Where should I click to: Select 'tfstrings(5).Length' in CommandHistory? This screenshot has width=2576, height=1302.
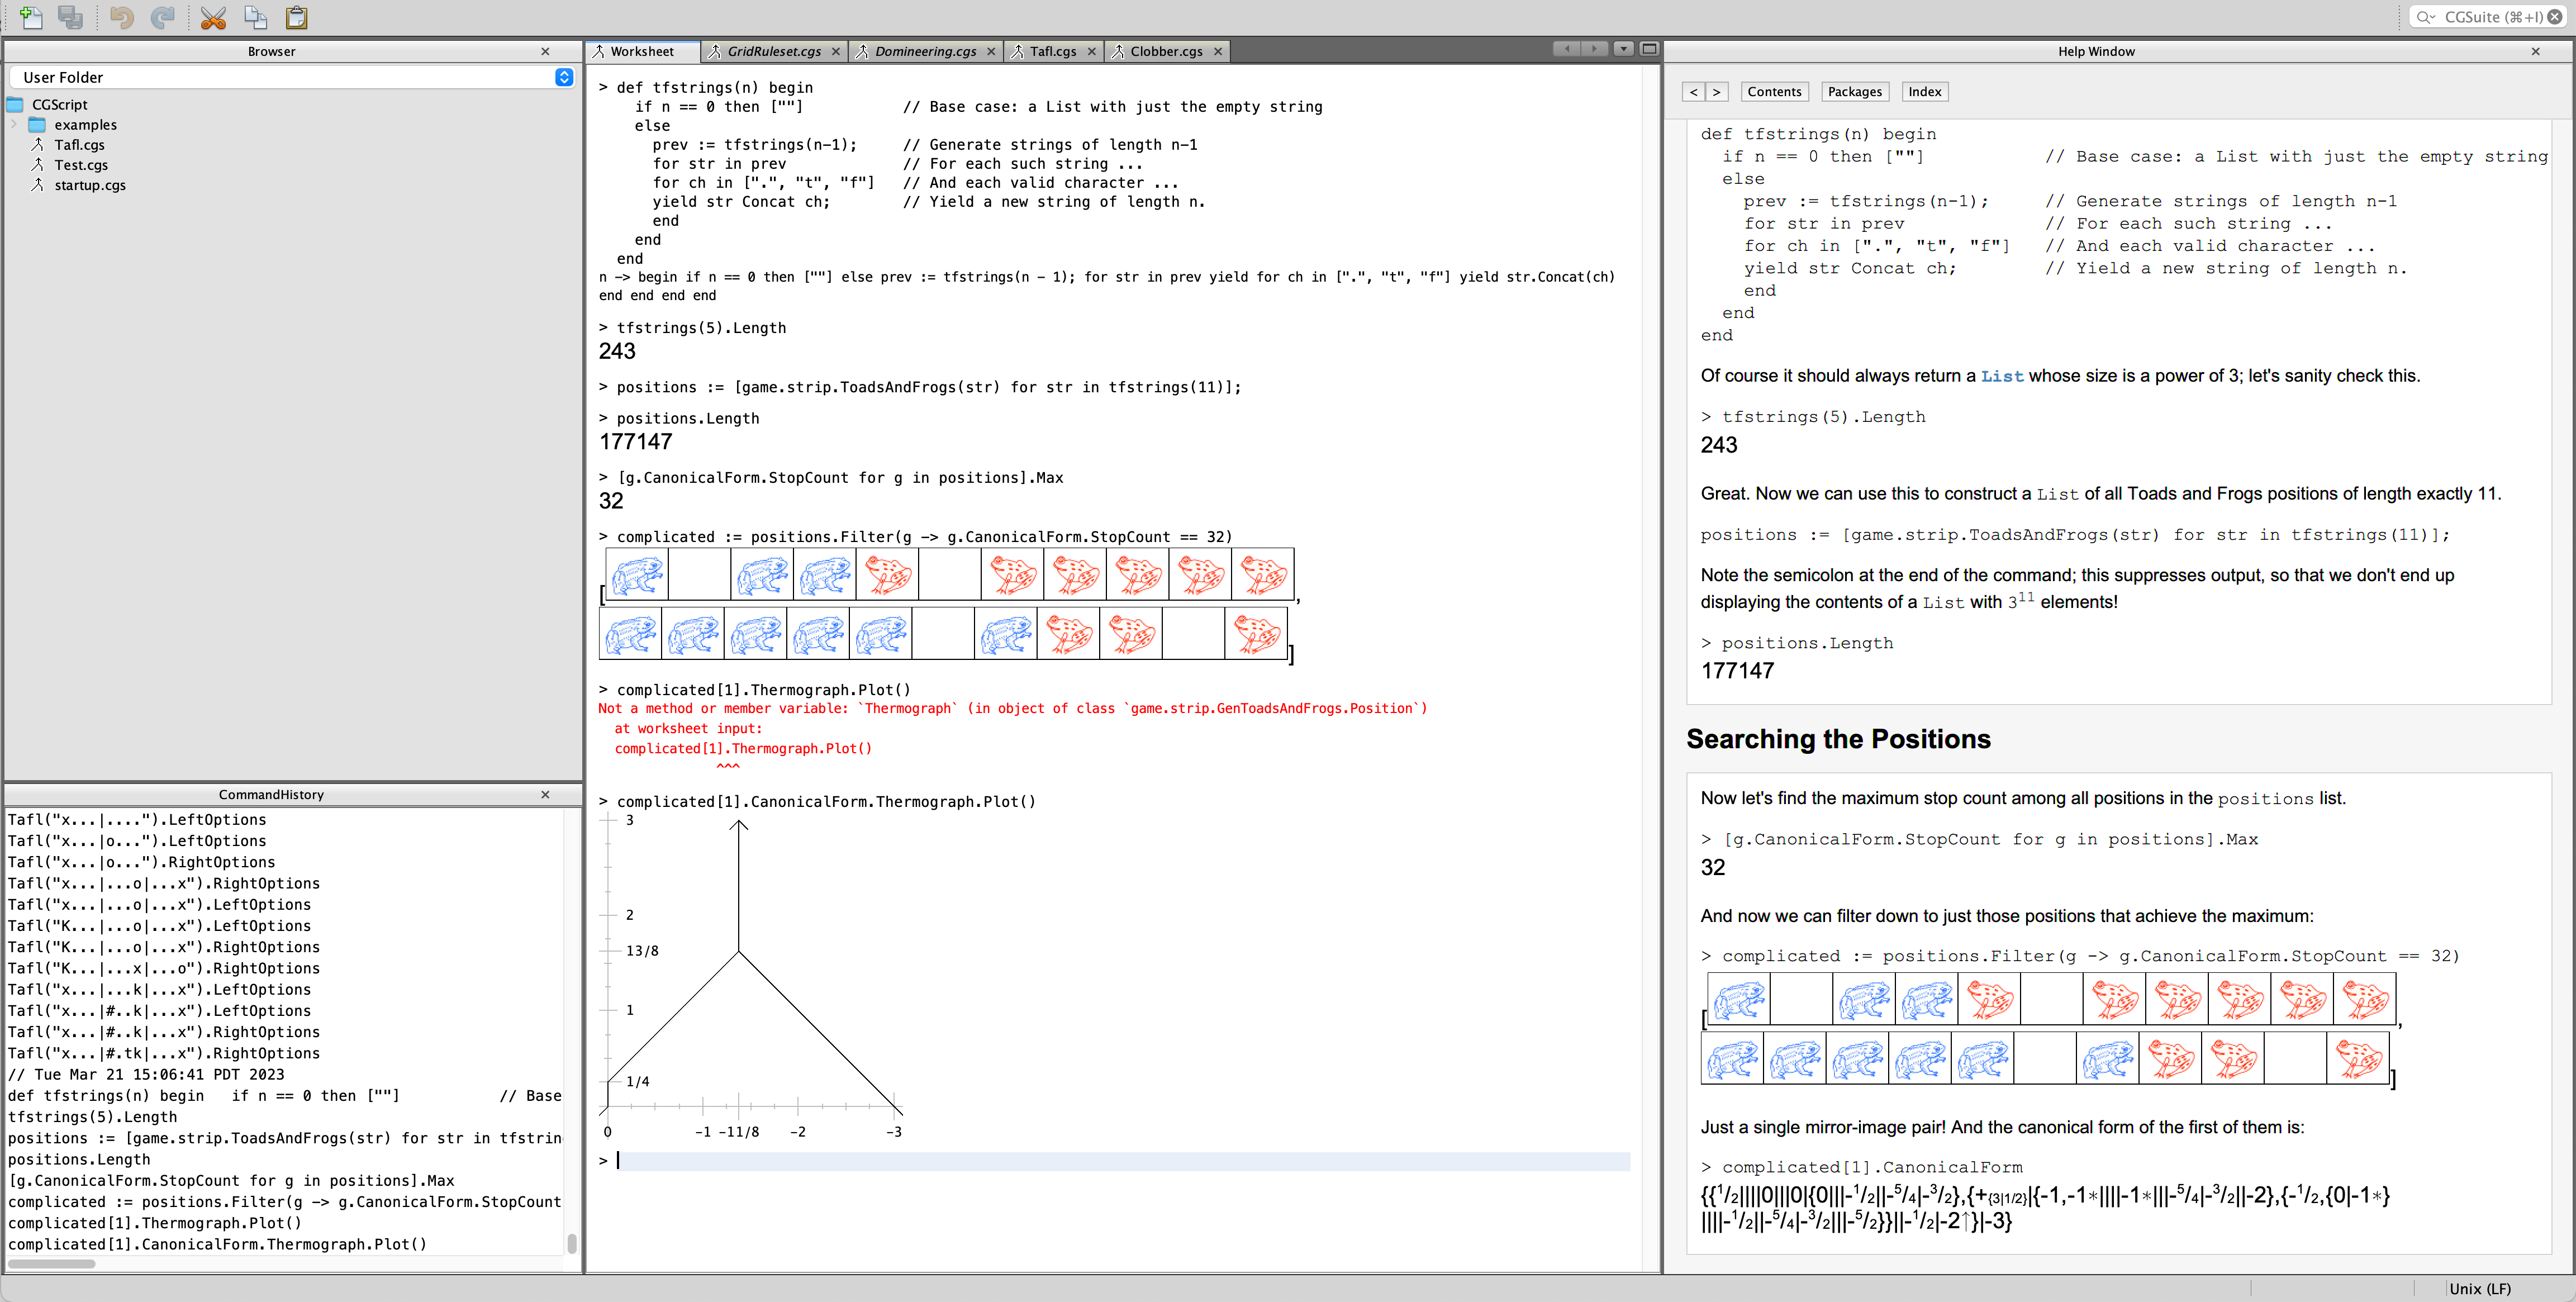[92, 1117]
